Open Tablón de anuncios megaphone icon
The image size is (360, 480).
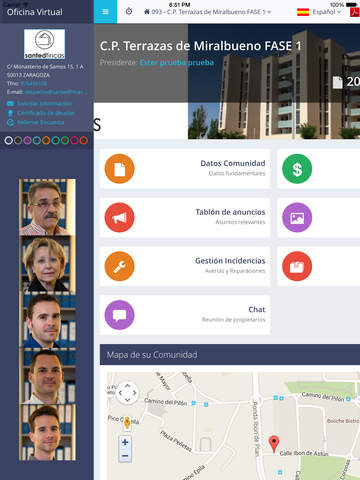[119, 217]
